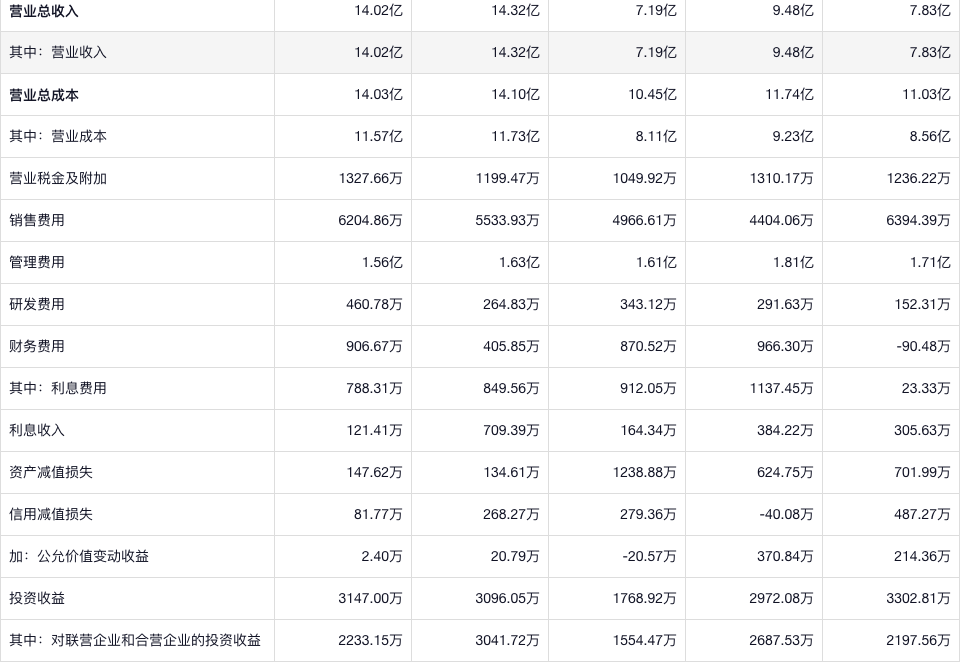Select the 1137.45万 interest expense cell
Viewport: 964px width, 662px height.
781,388
